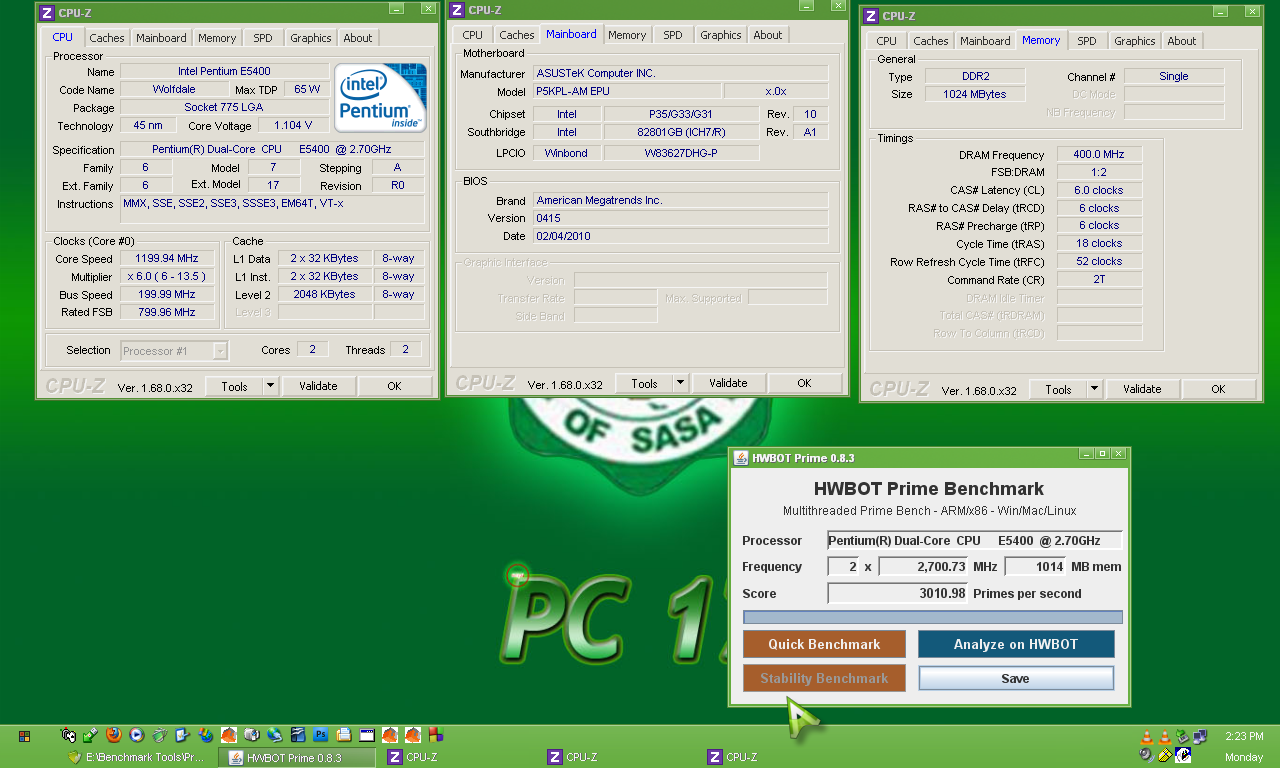
Task: Switch to the CPU tab in the Memory window
Action: pos(887,41)
